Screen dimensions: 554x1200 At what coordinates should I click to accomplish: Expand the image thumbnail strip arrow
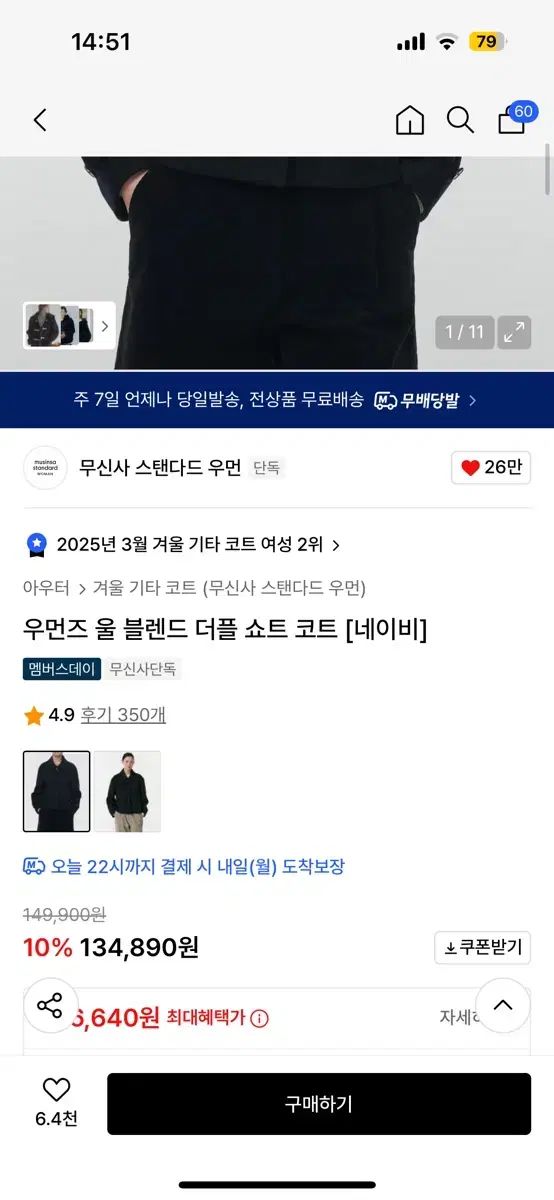tap(104, 326)
